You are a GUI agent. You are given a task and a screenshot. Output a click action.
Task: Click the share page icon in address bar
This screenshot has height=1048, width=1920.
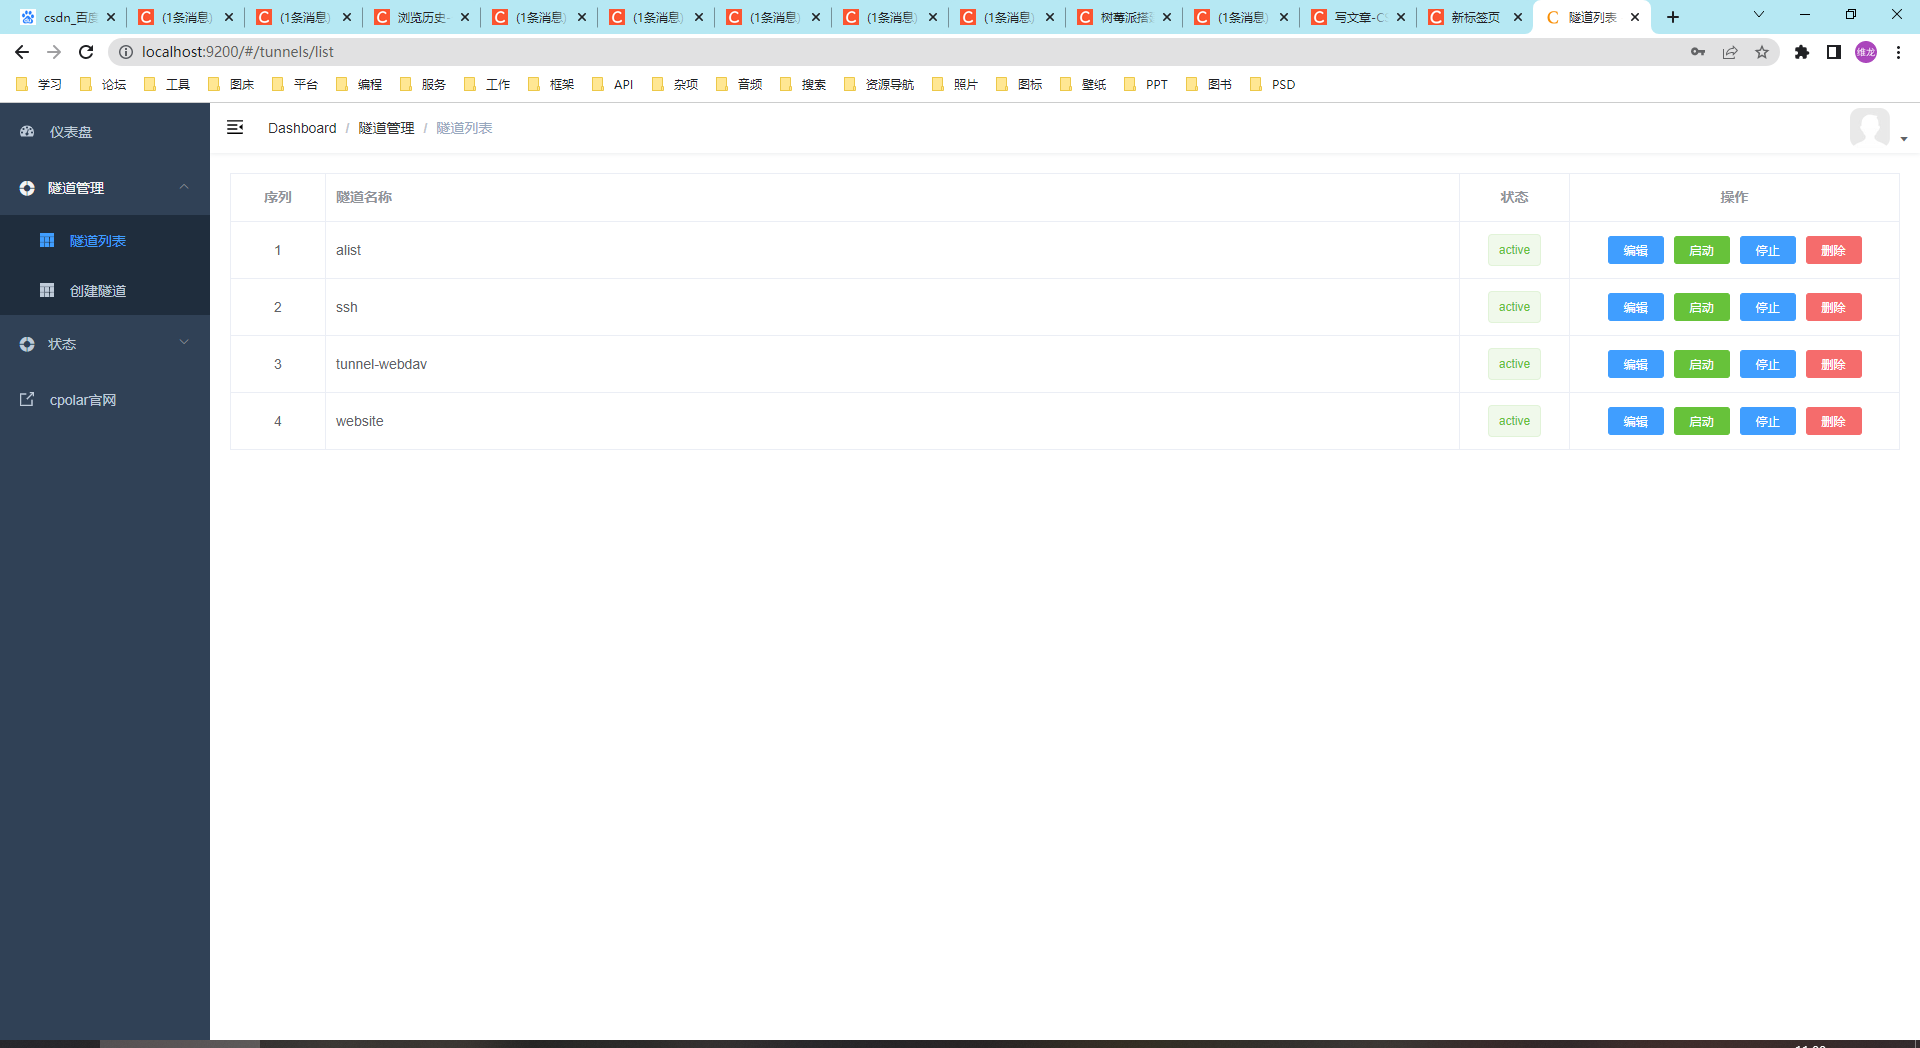pyautogui.click(x=1730, y=52)
